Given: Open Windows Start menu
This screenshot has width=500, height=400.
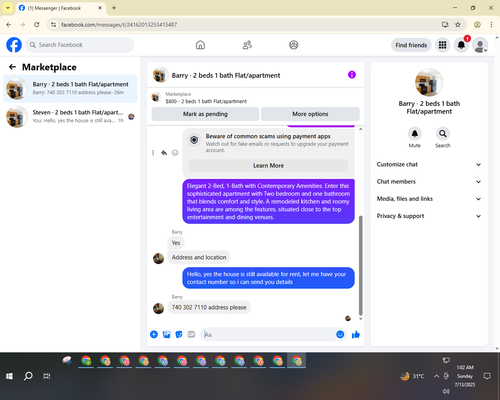Looking at the screenshot, I should point(9,376).
